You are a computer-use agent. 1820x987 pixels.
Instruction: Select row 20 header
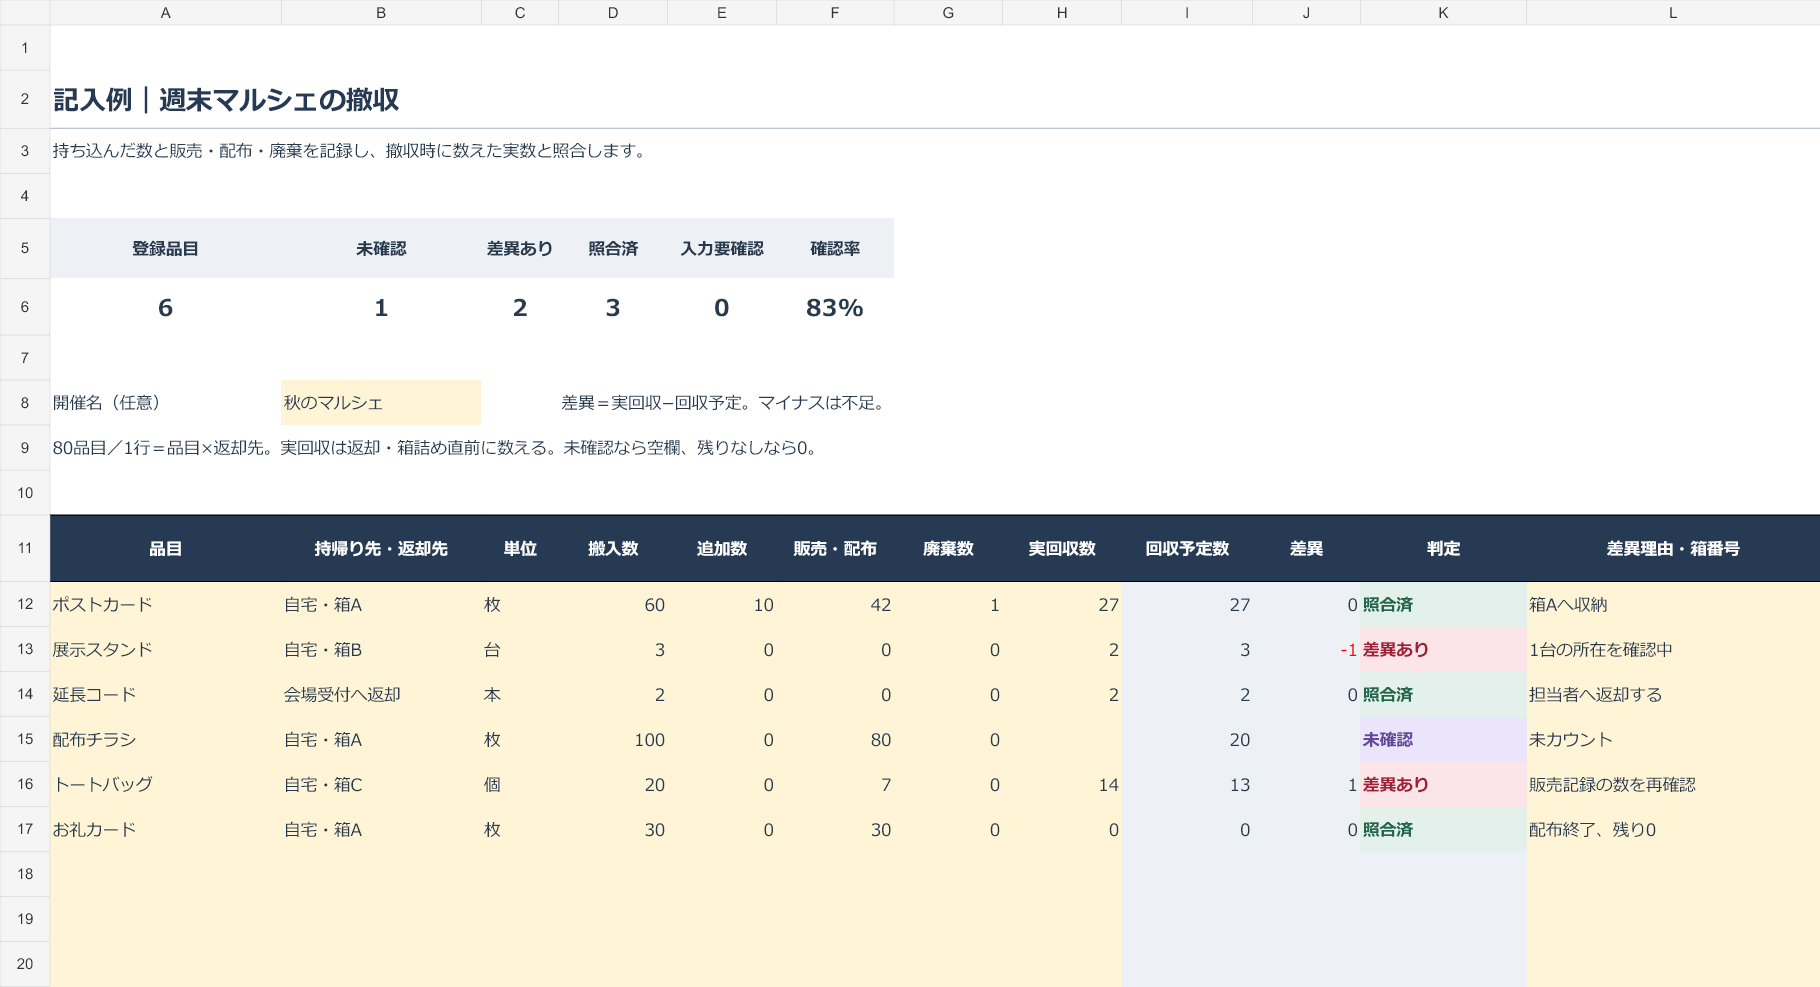[25, 964]
